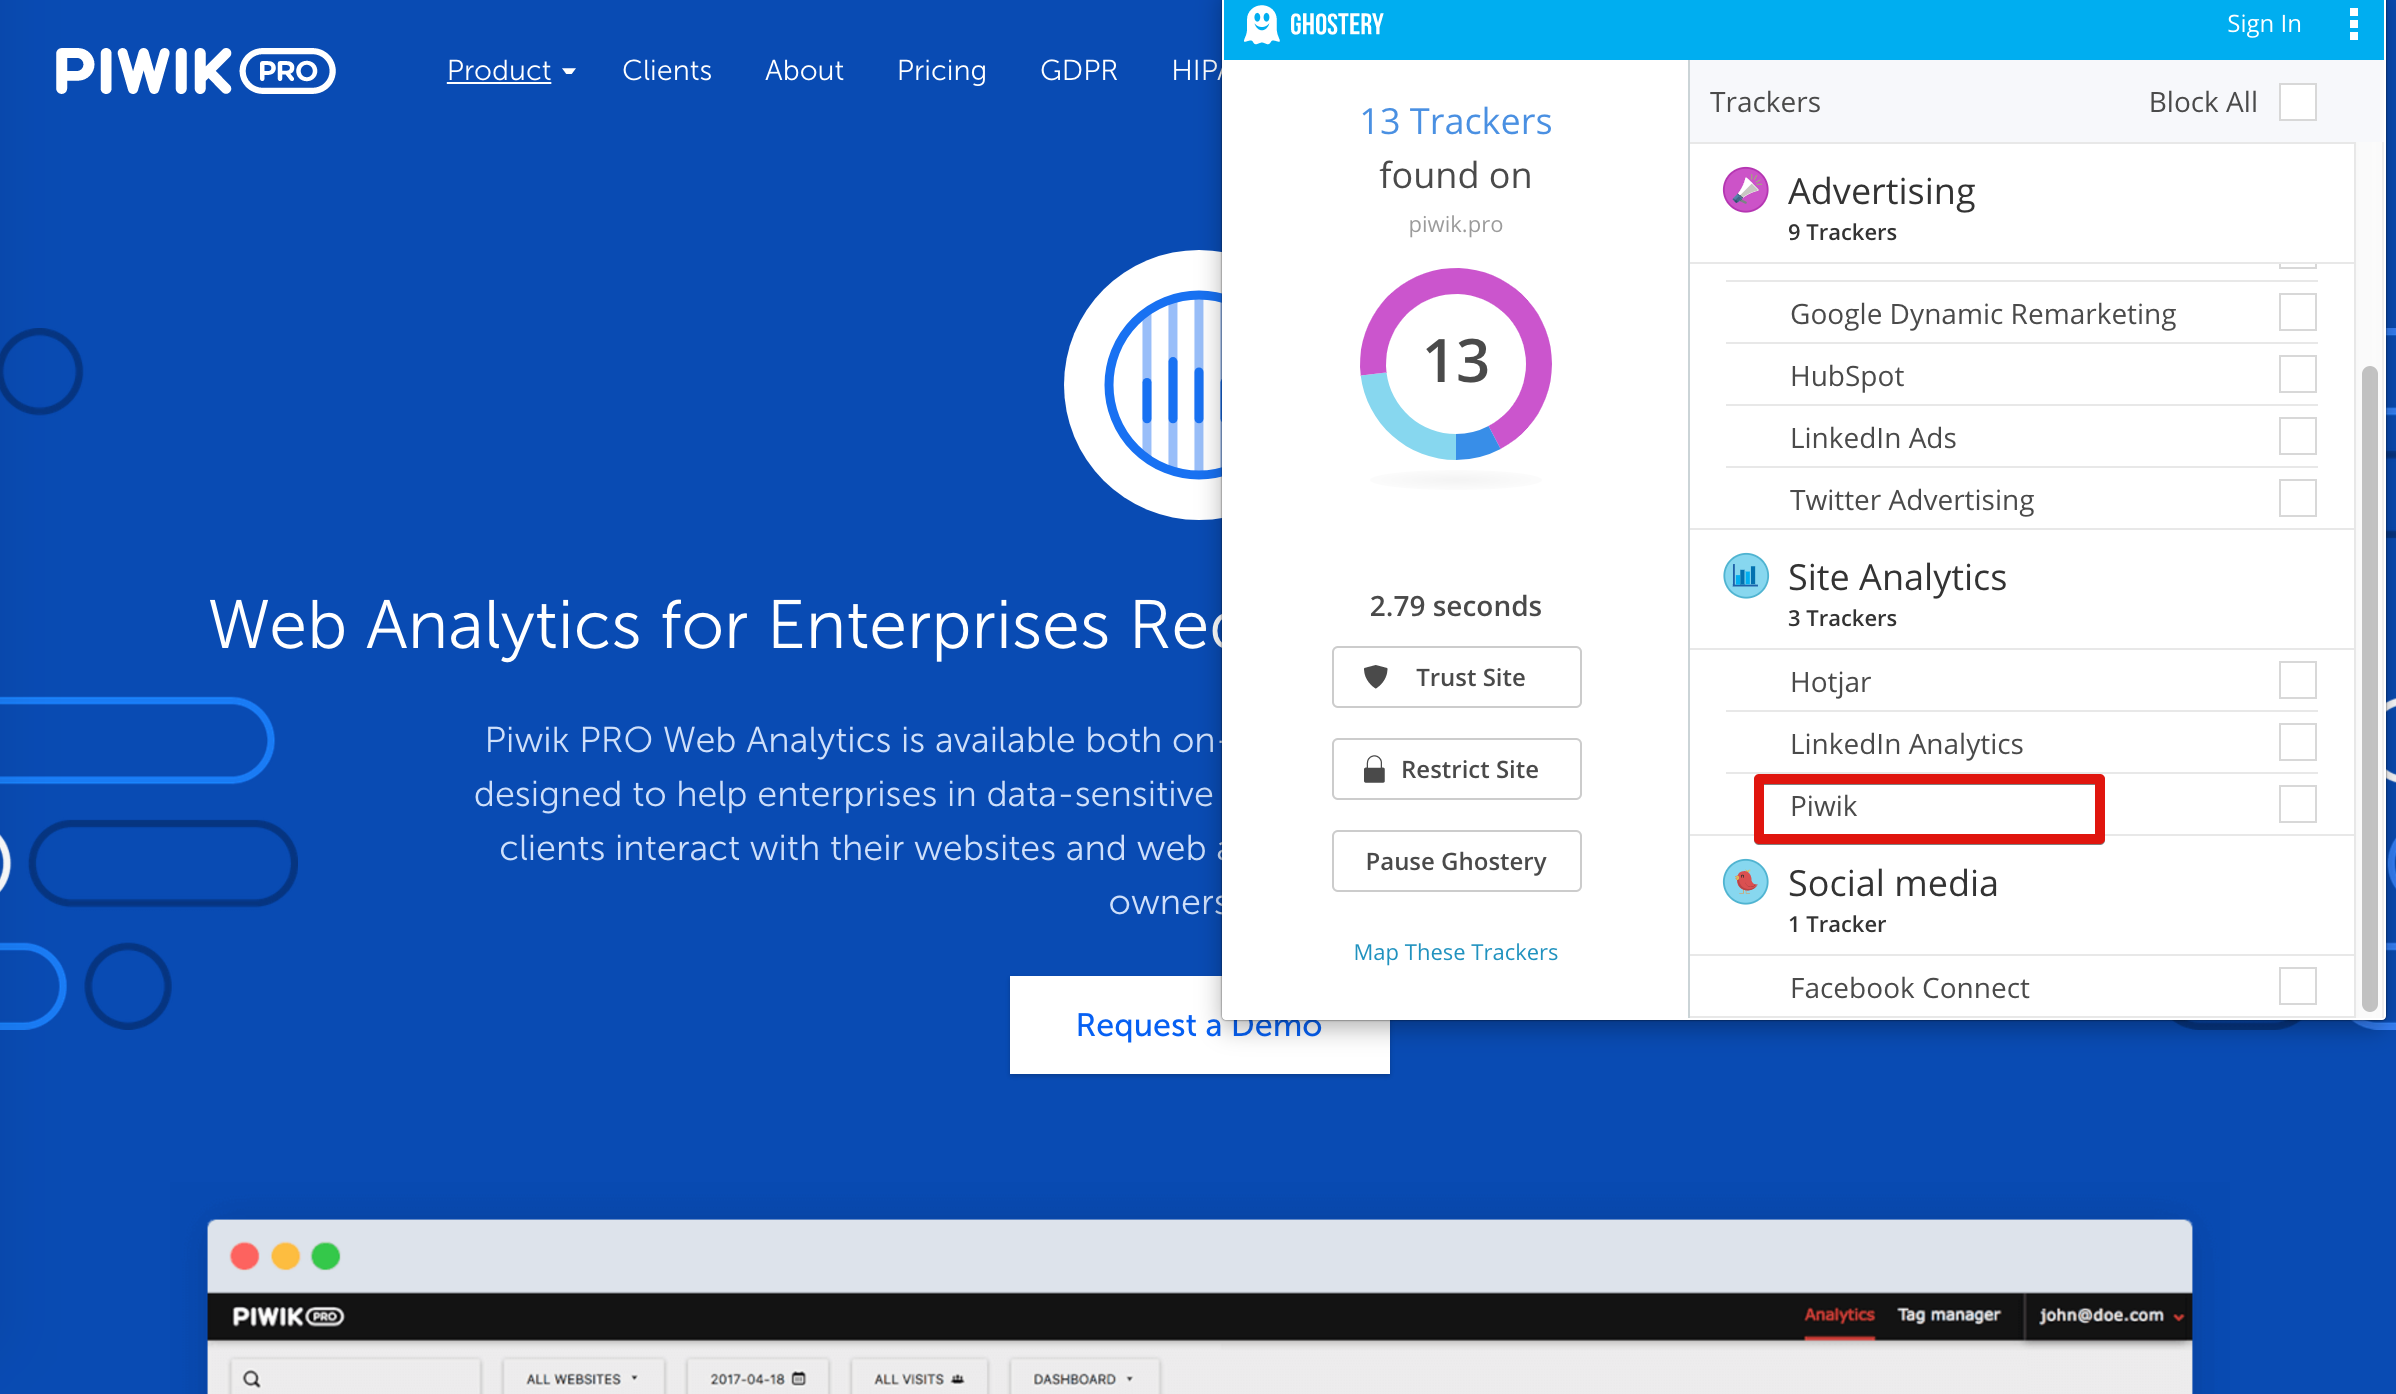The width and height of the screenshot is (2396, 1394).
Task: Select the Piwik tracker name
Action: click(1823, 806)
